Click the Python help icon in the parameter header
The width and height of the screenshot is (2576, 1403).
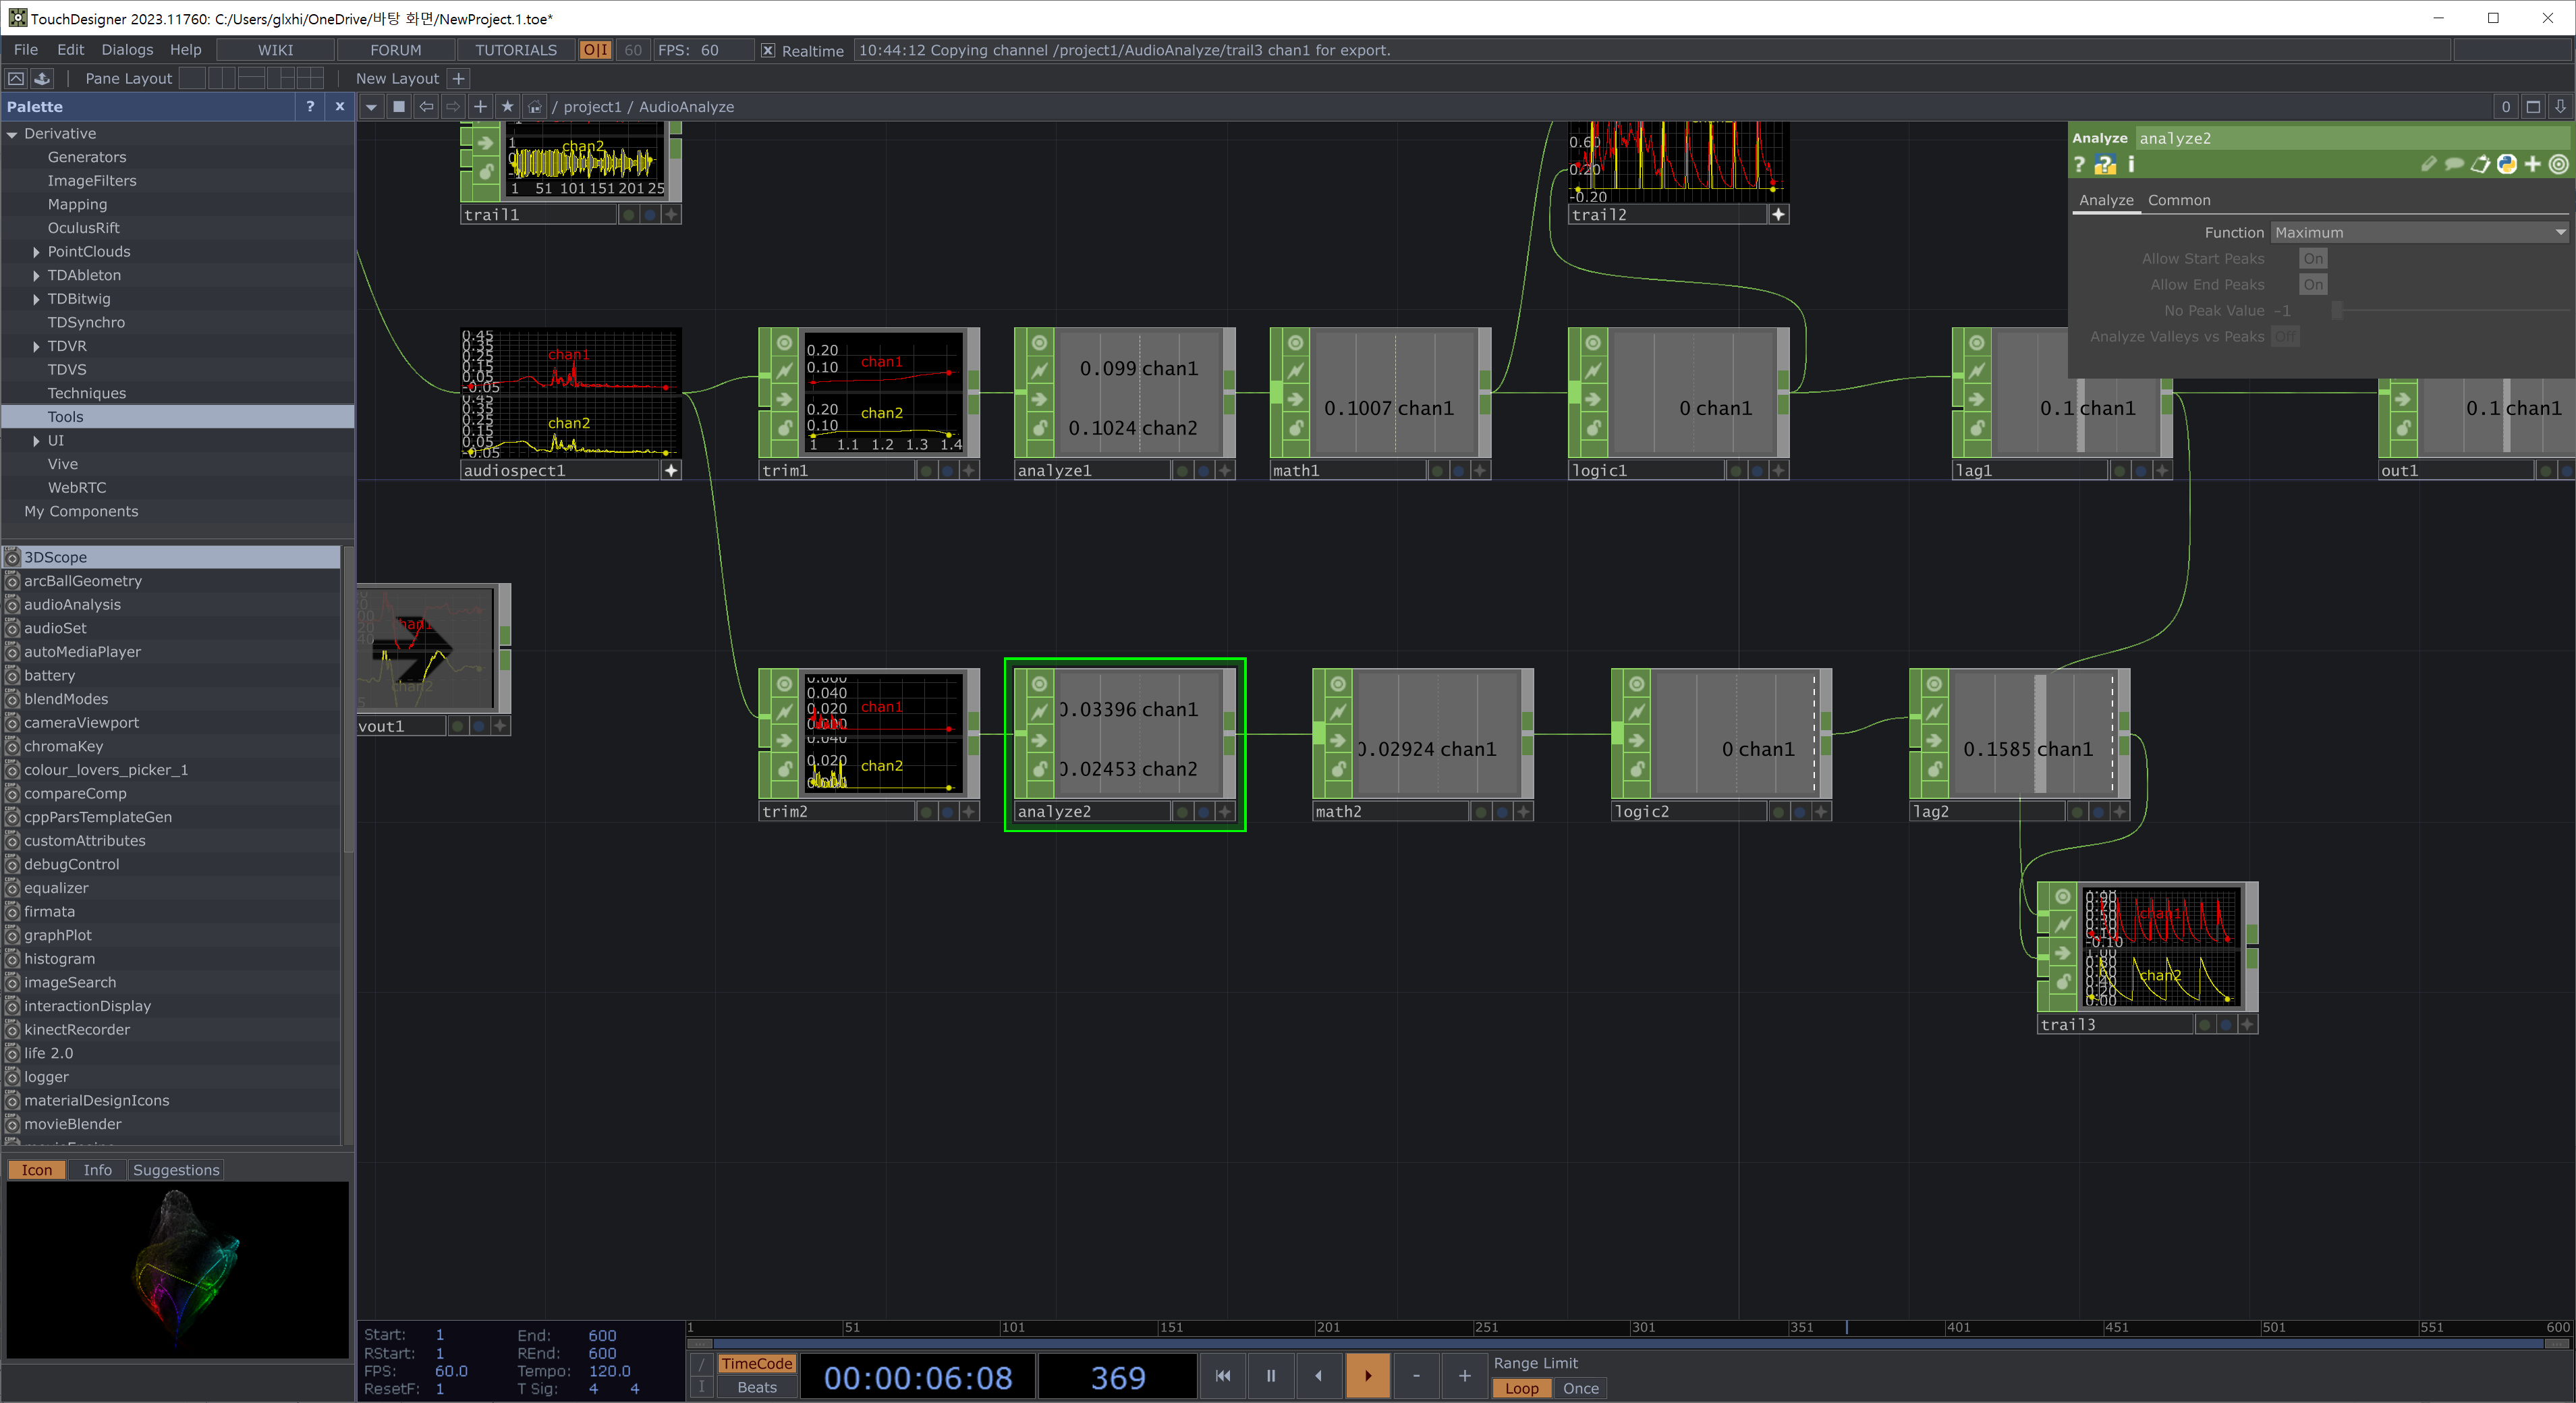[2106, 164]
